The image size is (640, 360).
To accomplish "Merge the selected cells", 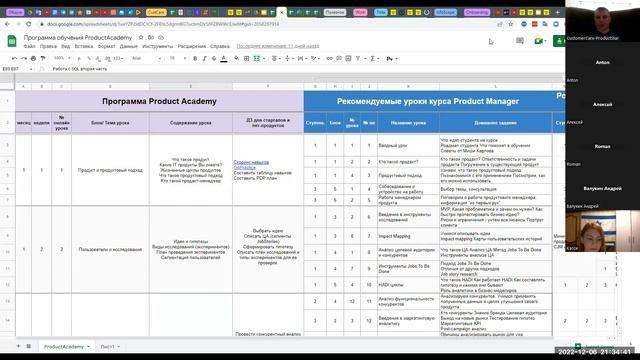I will tap(256, 58).
